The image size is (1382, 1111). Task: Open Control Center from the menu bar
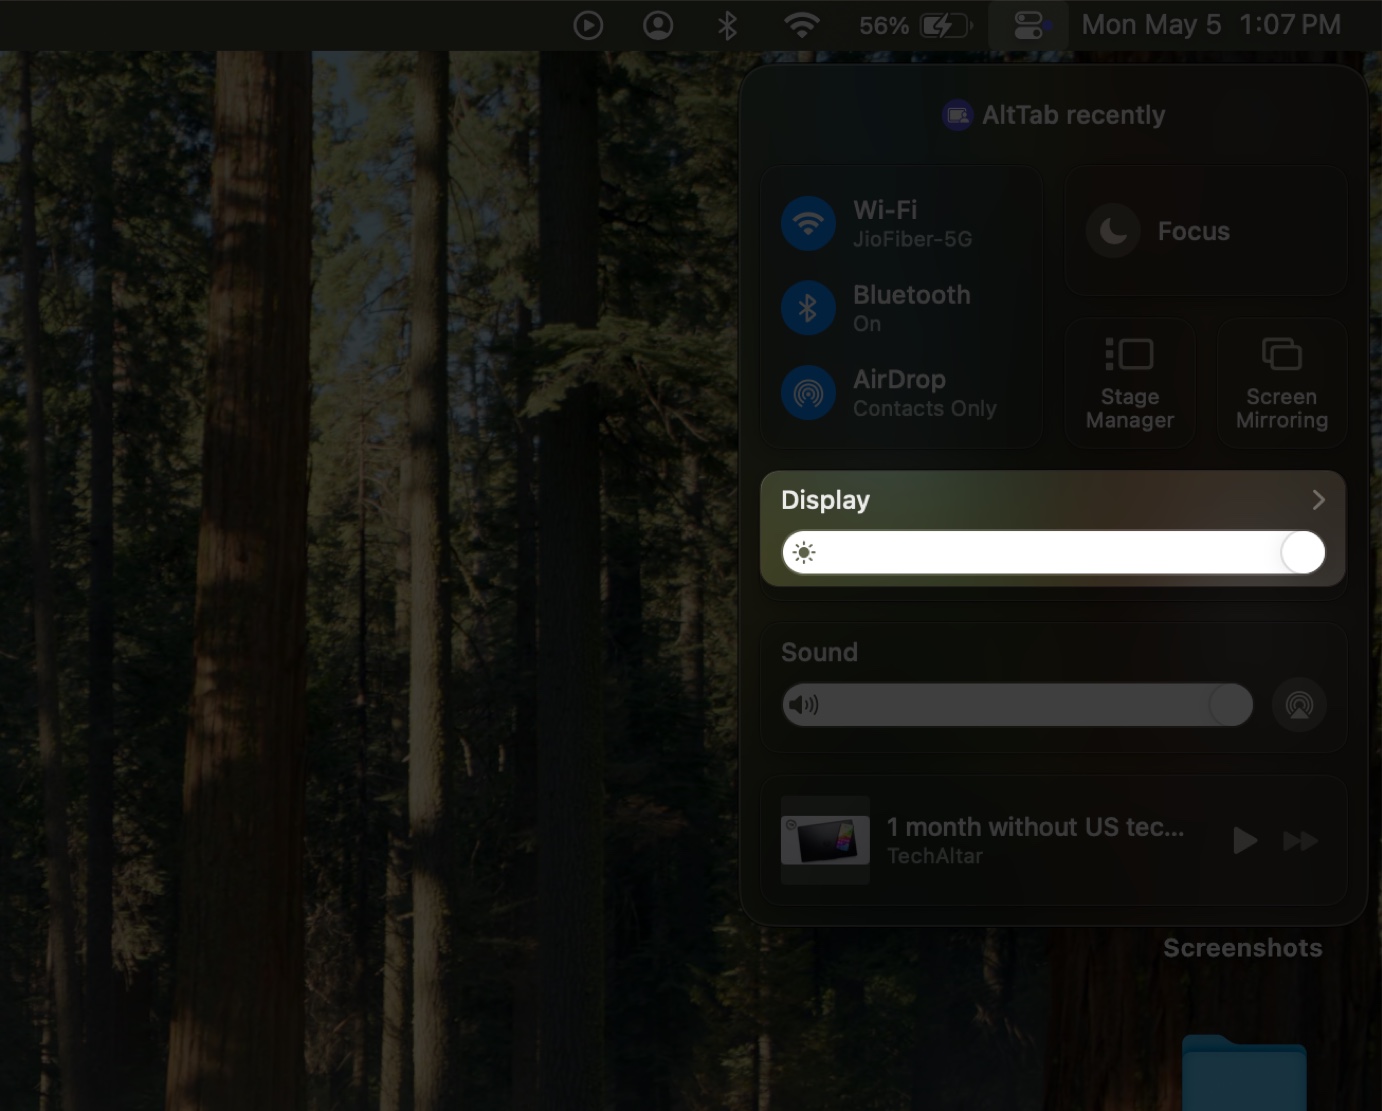click(x=1028, y=24)
